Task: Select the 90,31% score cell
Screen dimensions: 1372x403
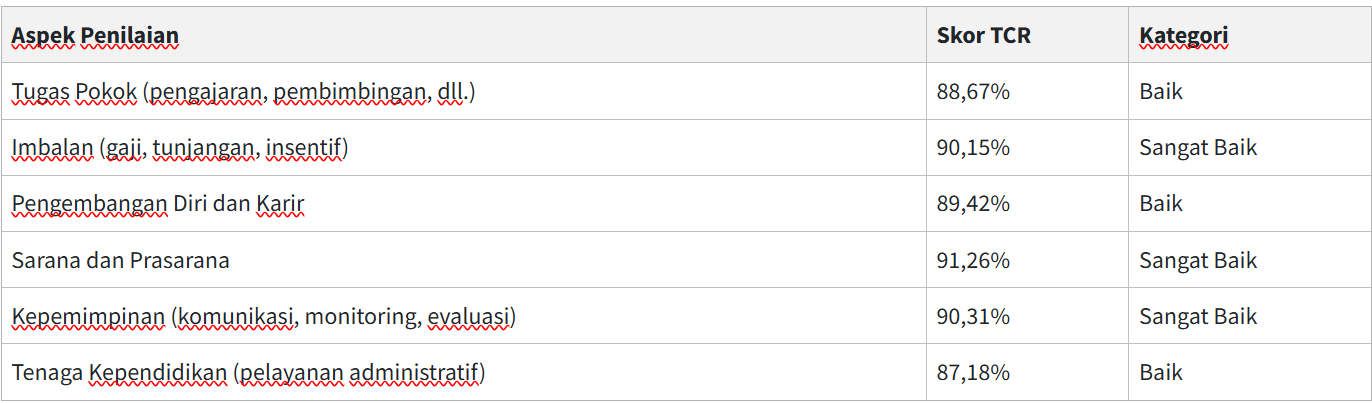Action: (973, 317)
